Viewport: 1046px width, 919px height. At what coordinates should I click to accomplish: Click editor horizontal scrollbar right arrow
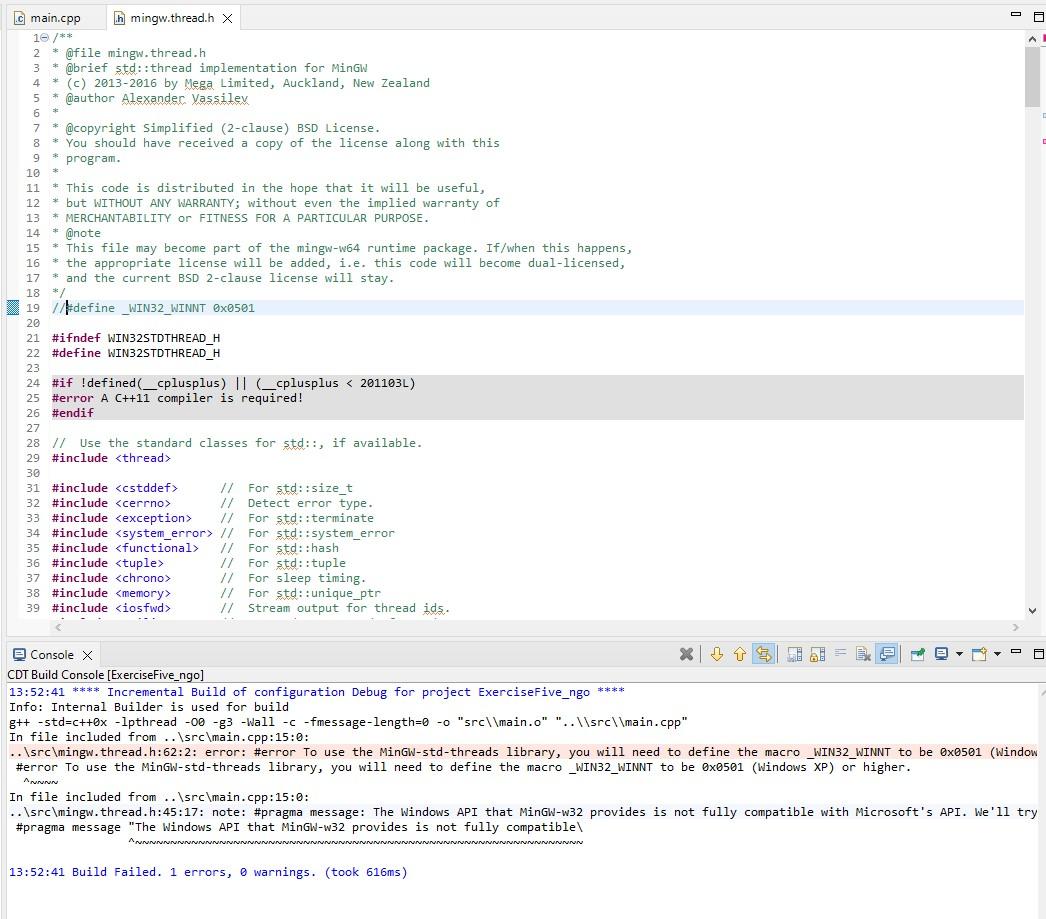[1016, 627]
